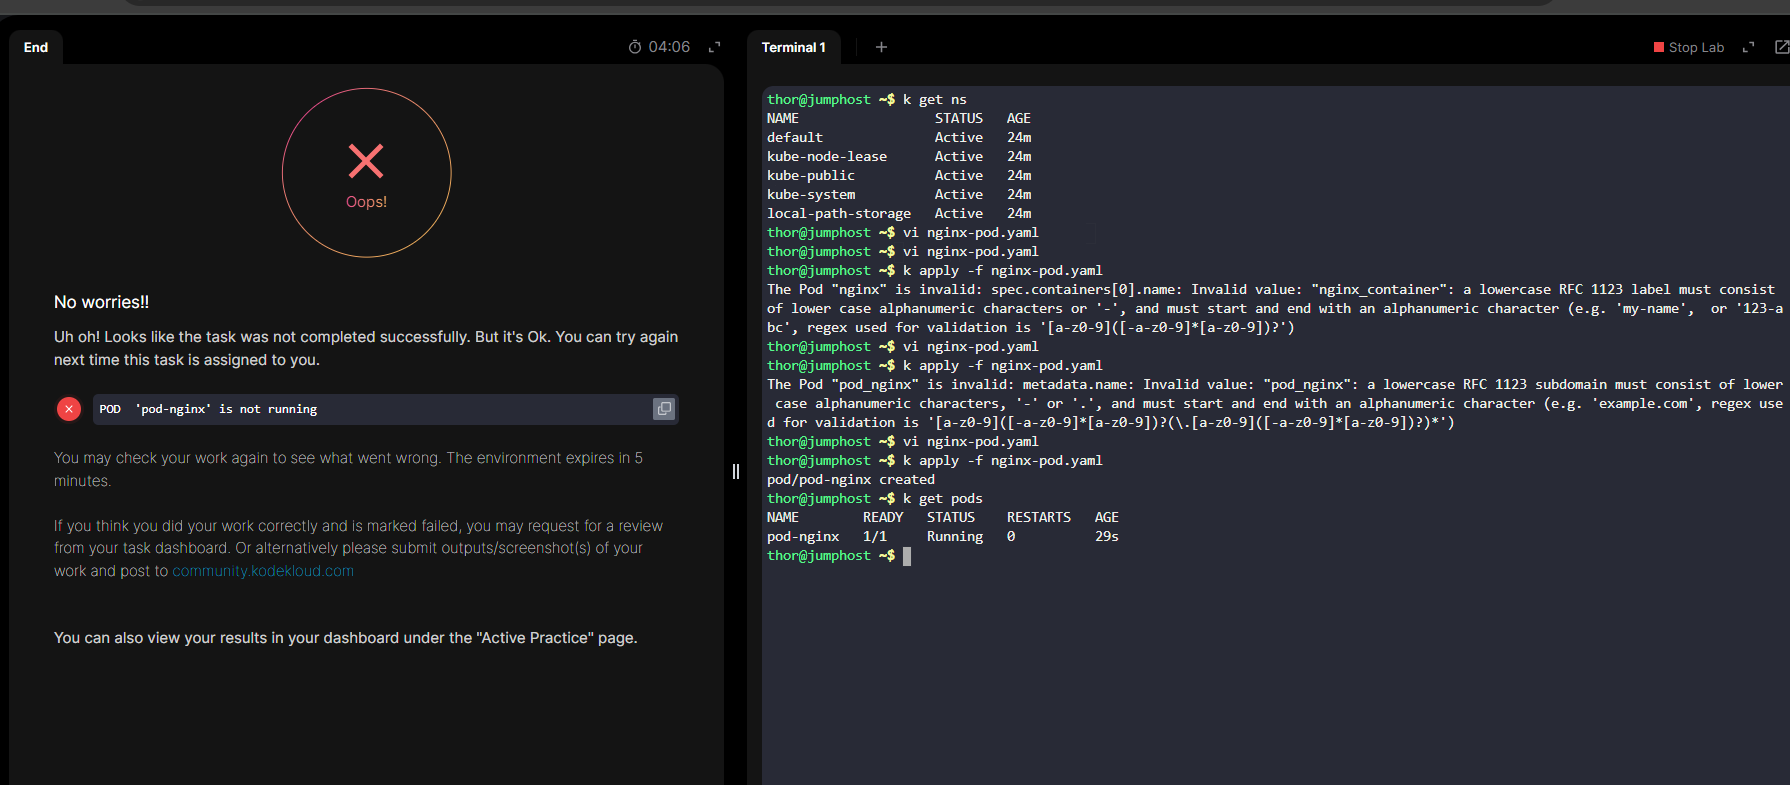Click the red failed status icon
Screen dimensions: 1790x785
point(69,409)
